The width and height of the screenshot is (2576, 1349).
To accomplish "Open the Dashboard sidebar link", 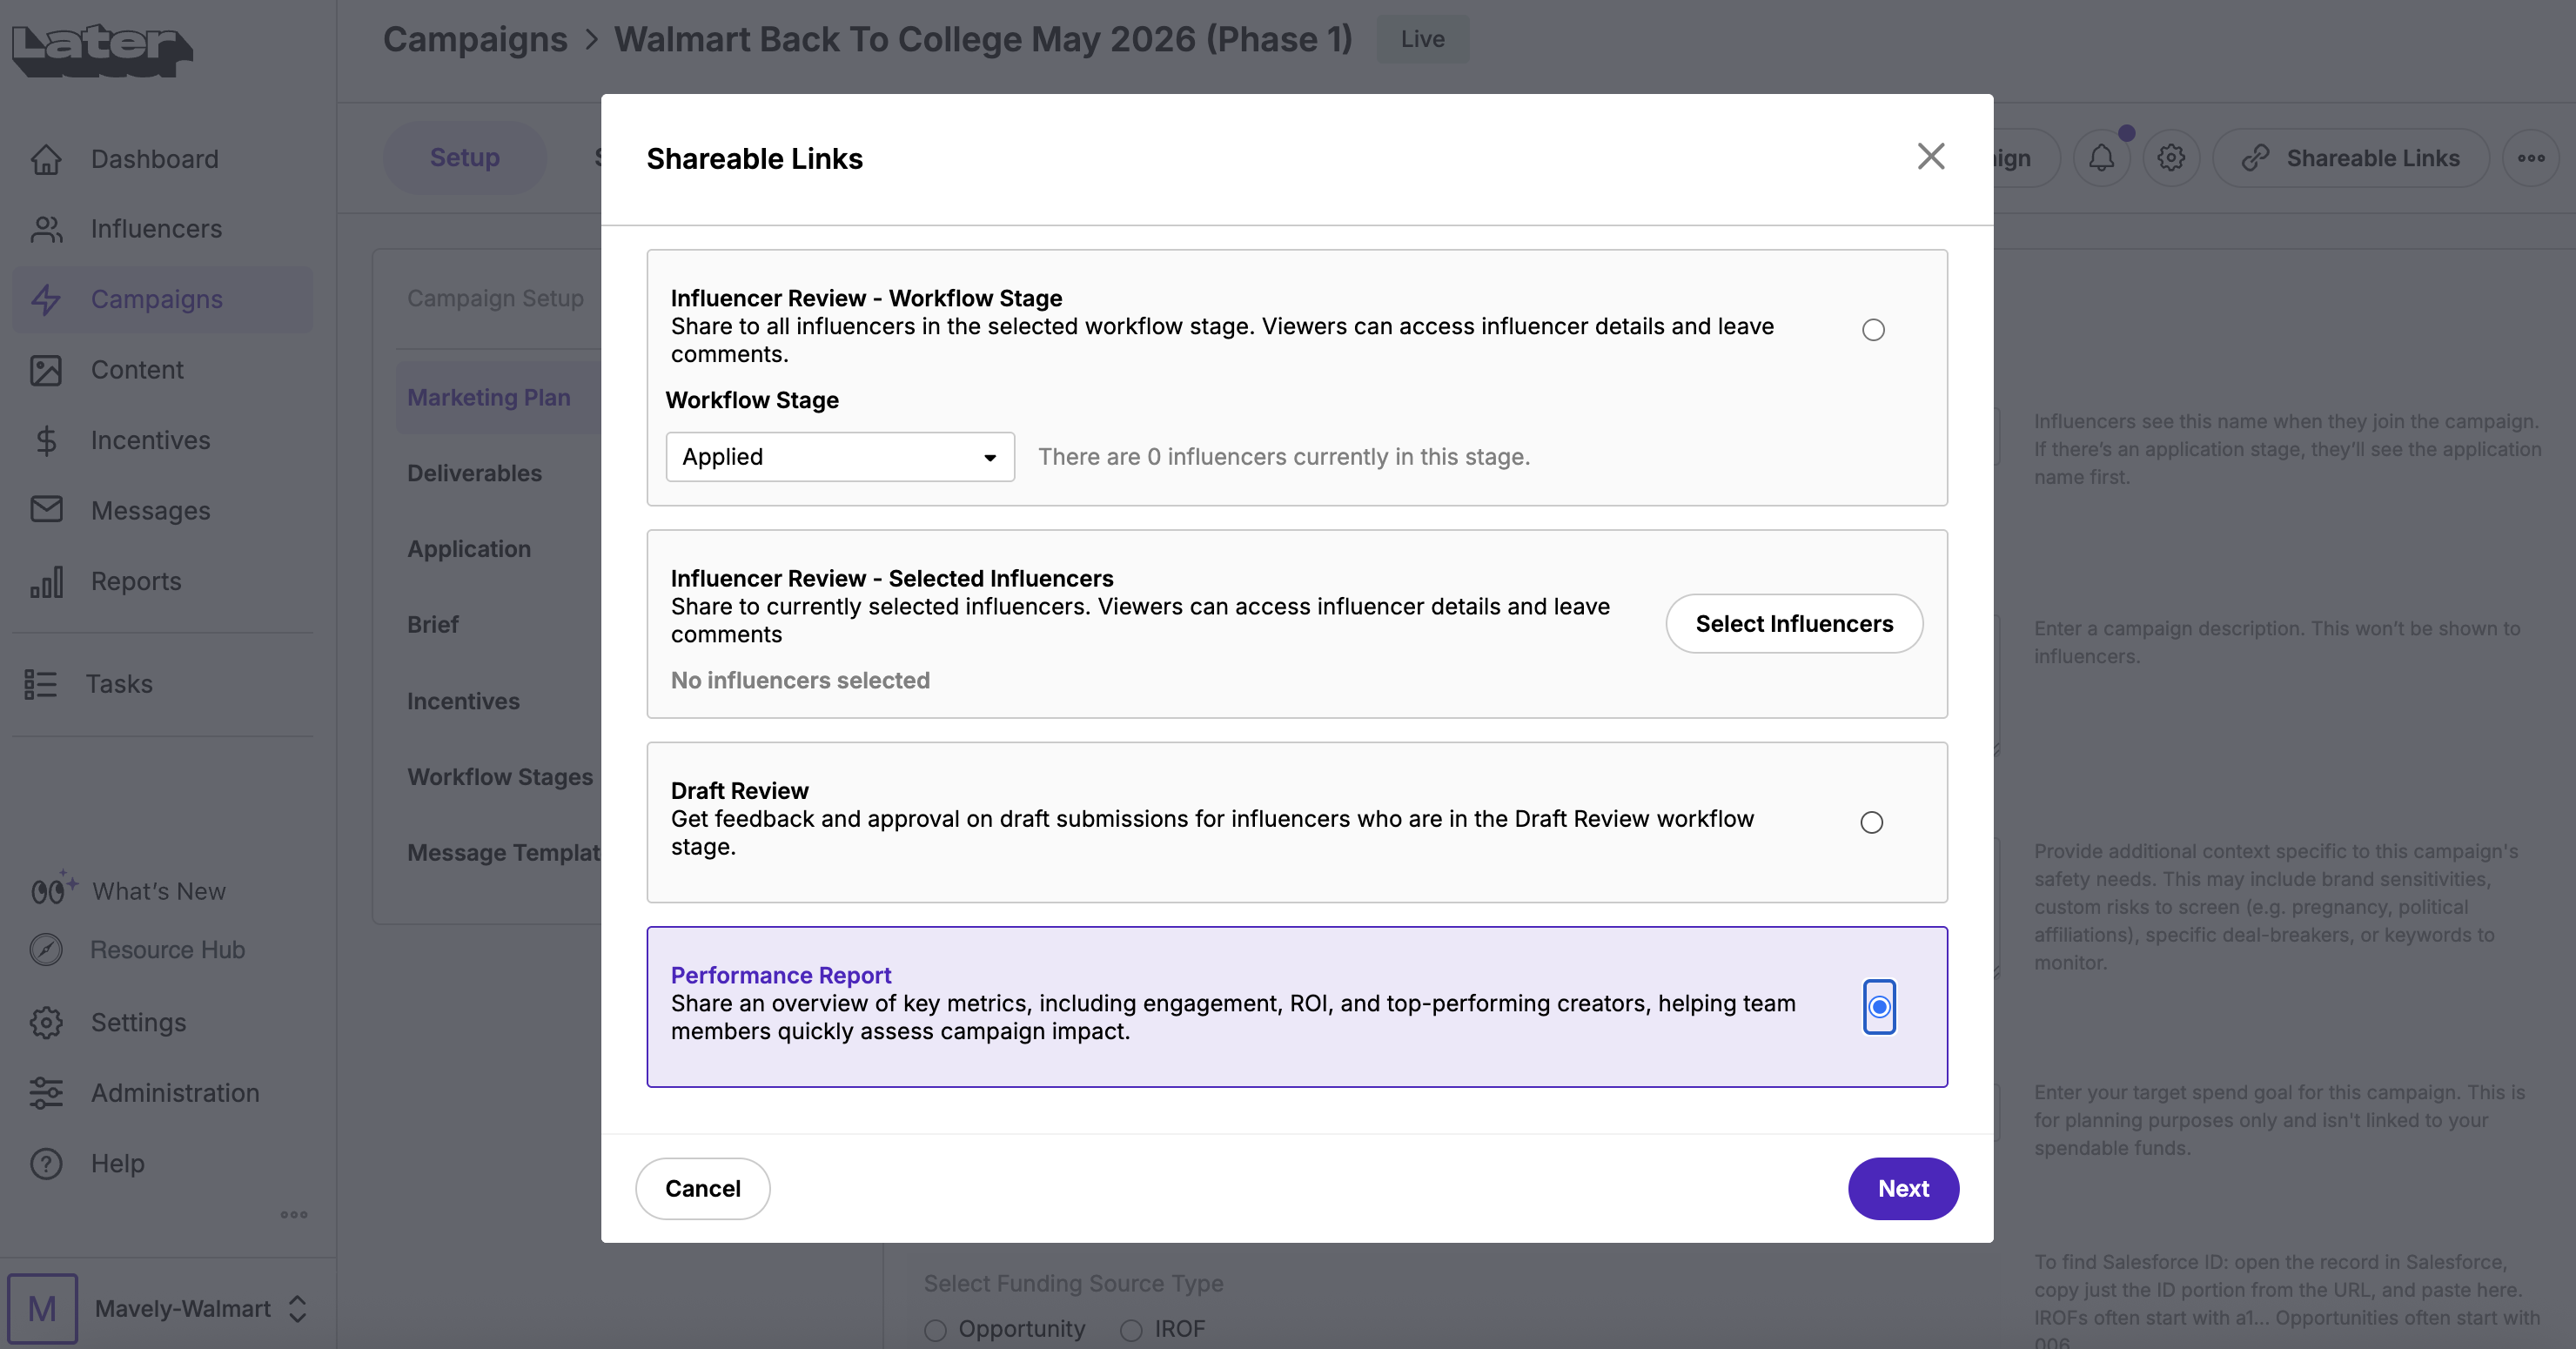I will (x=155, y=159).
